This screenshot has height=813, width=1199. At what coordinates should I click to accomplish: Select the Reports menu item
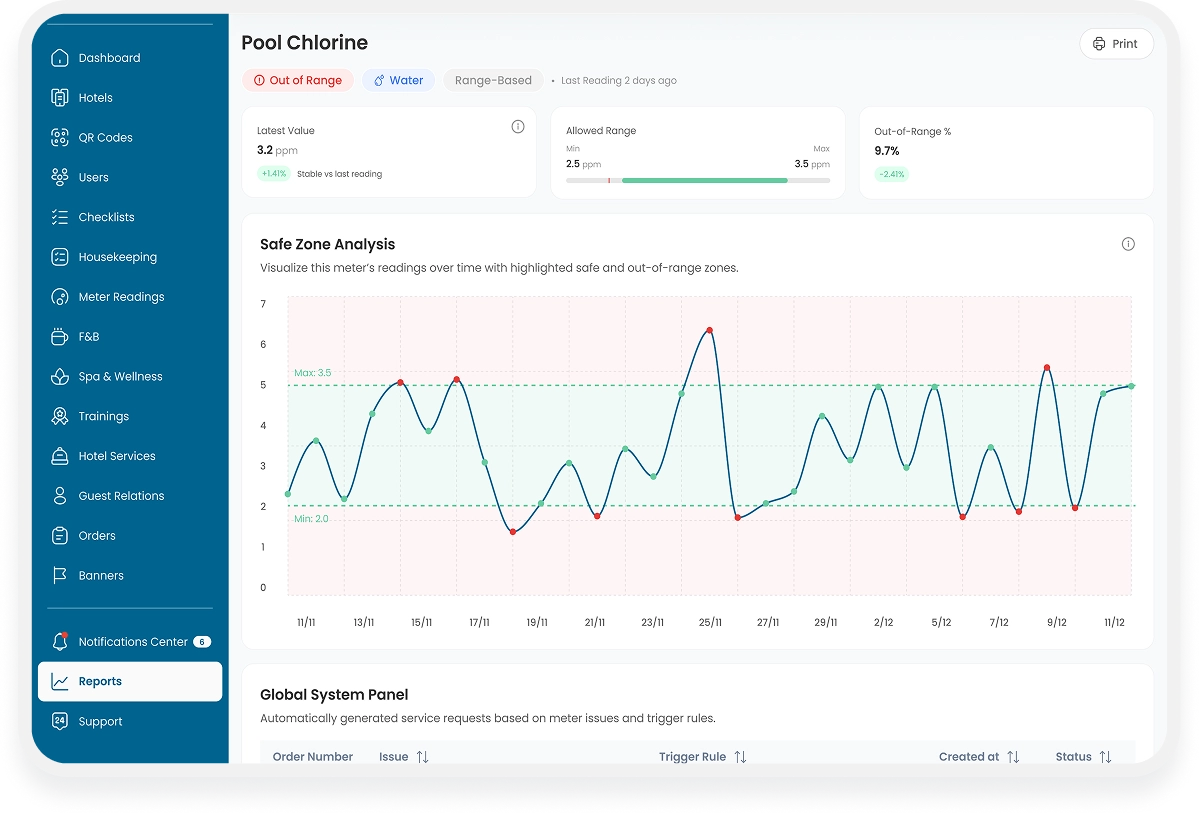(100, 681)
